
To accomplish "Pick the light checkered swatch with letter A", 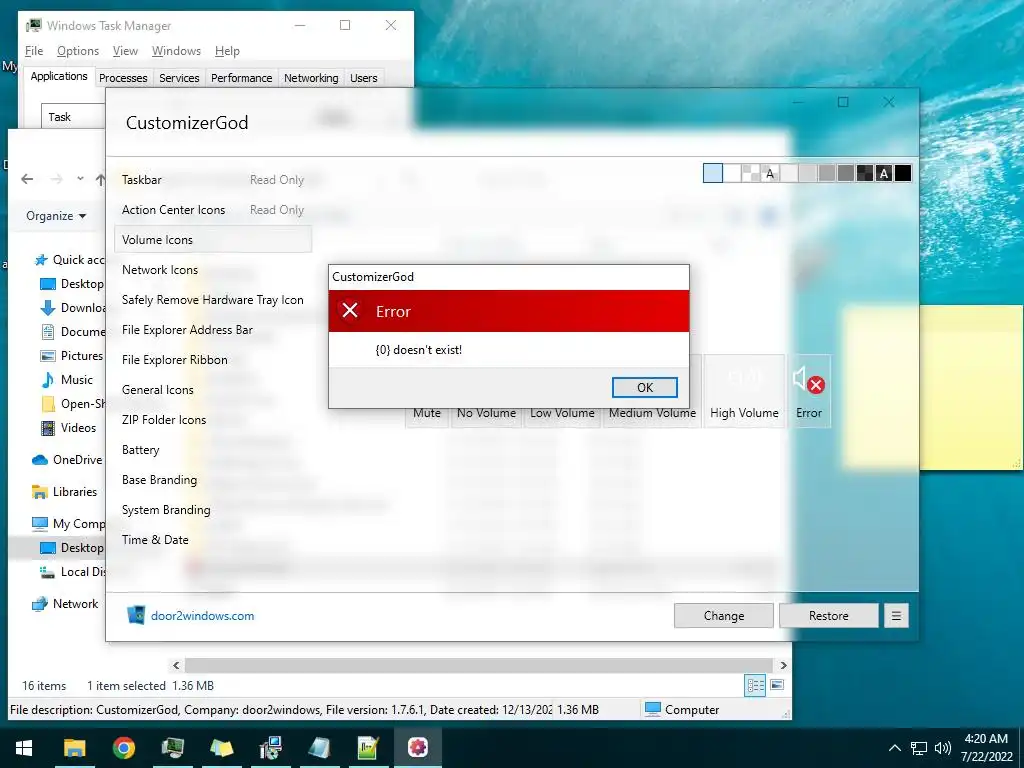I will point(770,173).
